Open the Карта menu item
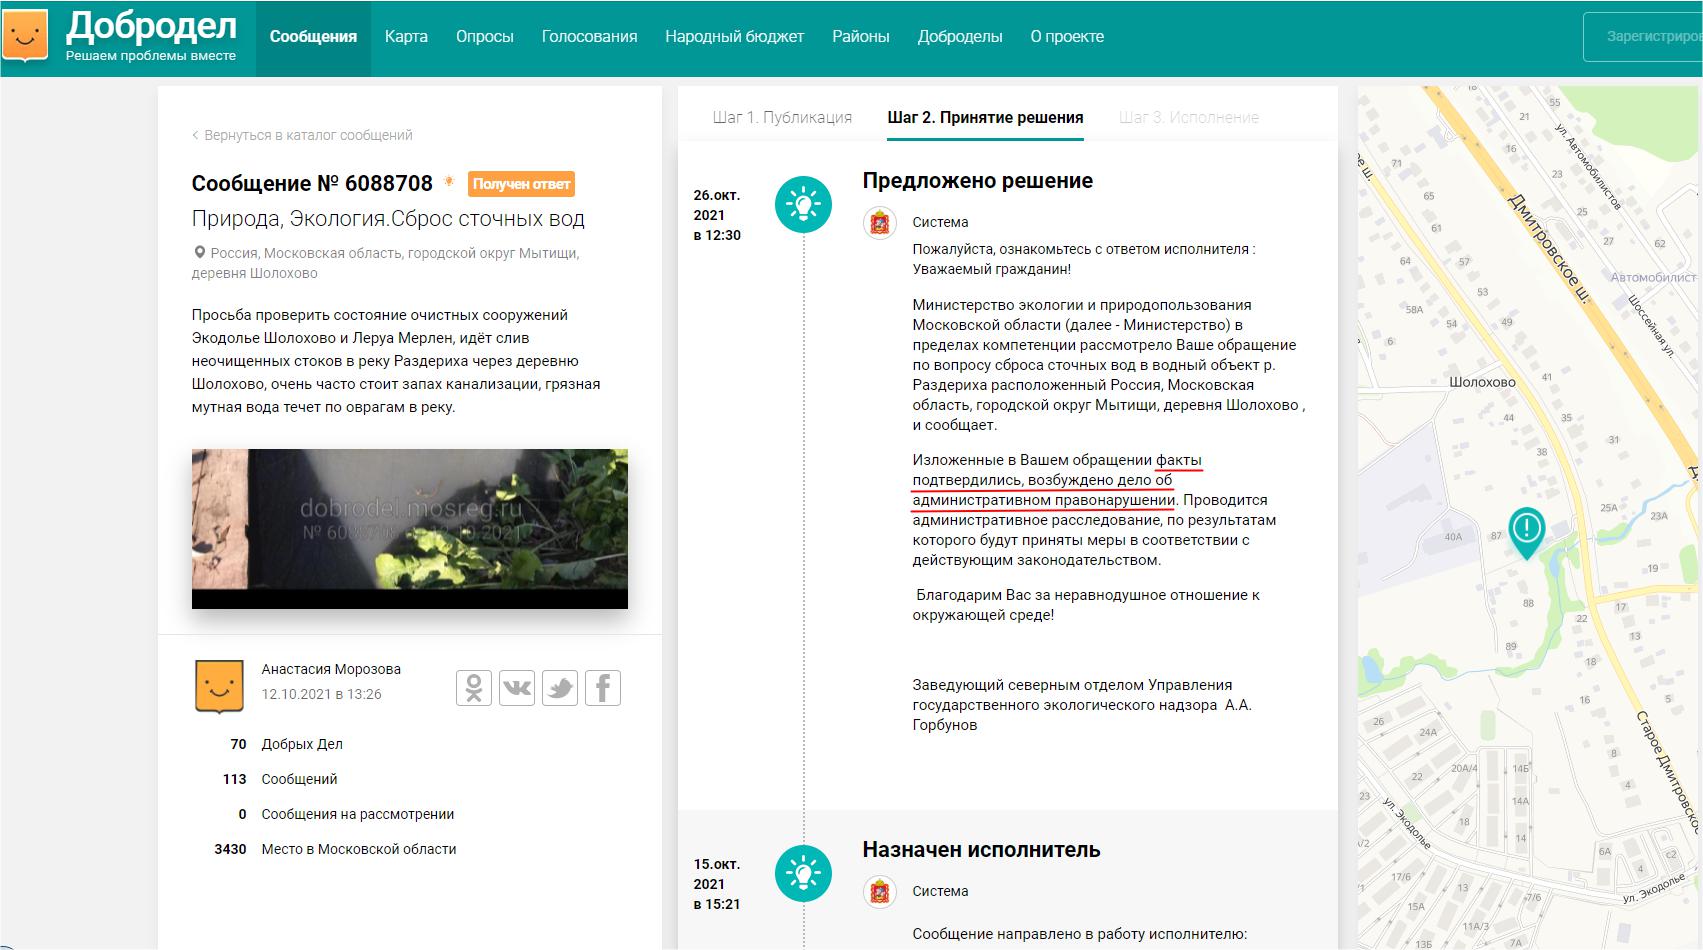The height and width of the screenshot is (950, 1703). [x=406, y=37]
